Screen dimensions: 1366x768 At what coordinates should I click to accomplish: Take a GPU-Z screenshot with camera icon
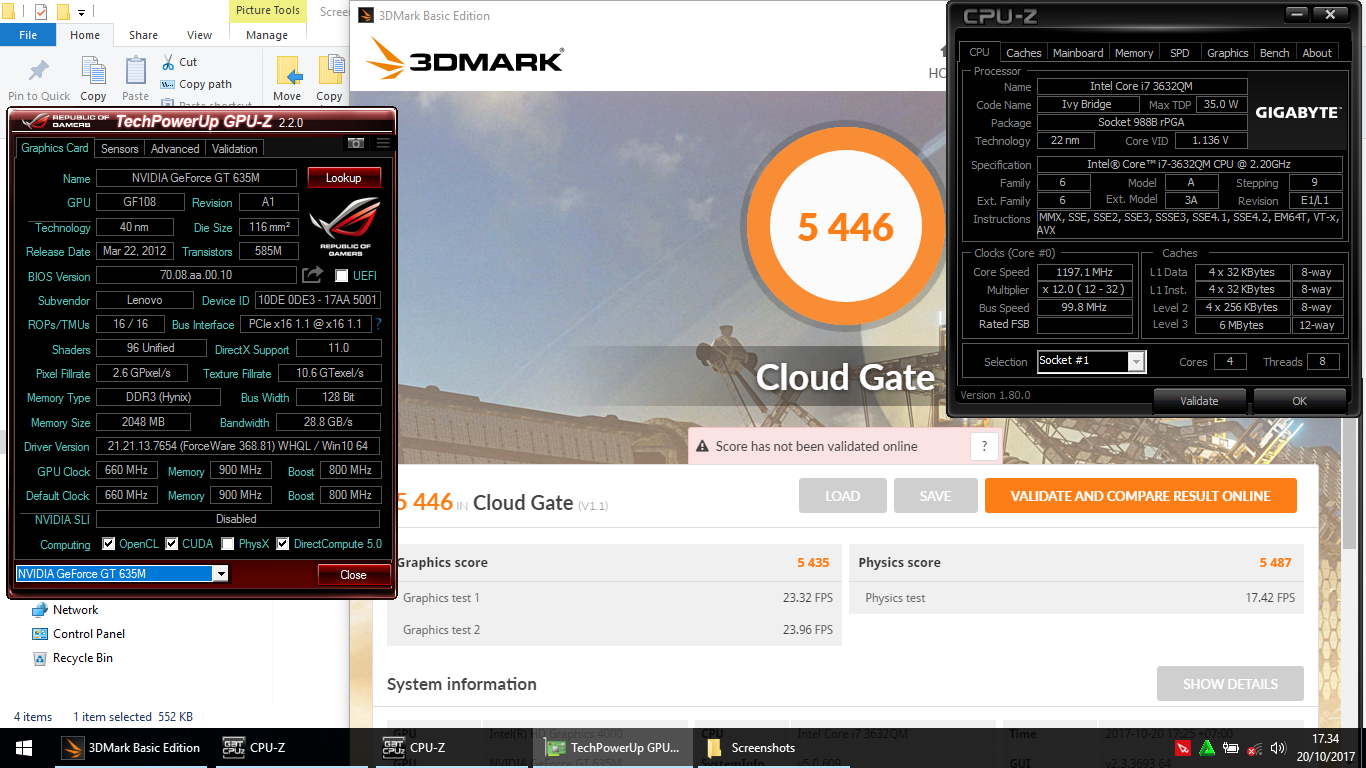355,143
